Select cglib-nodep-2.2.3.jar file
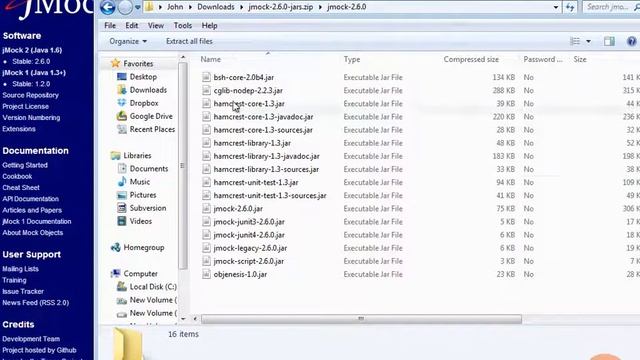The image size is (640, 360). (248, 90)
